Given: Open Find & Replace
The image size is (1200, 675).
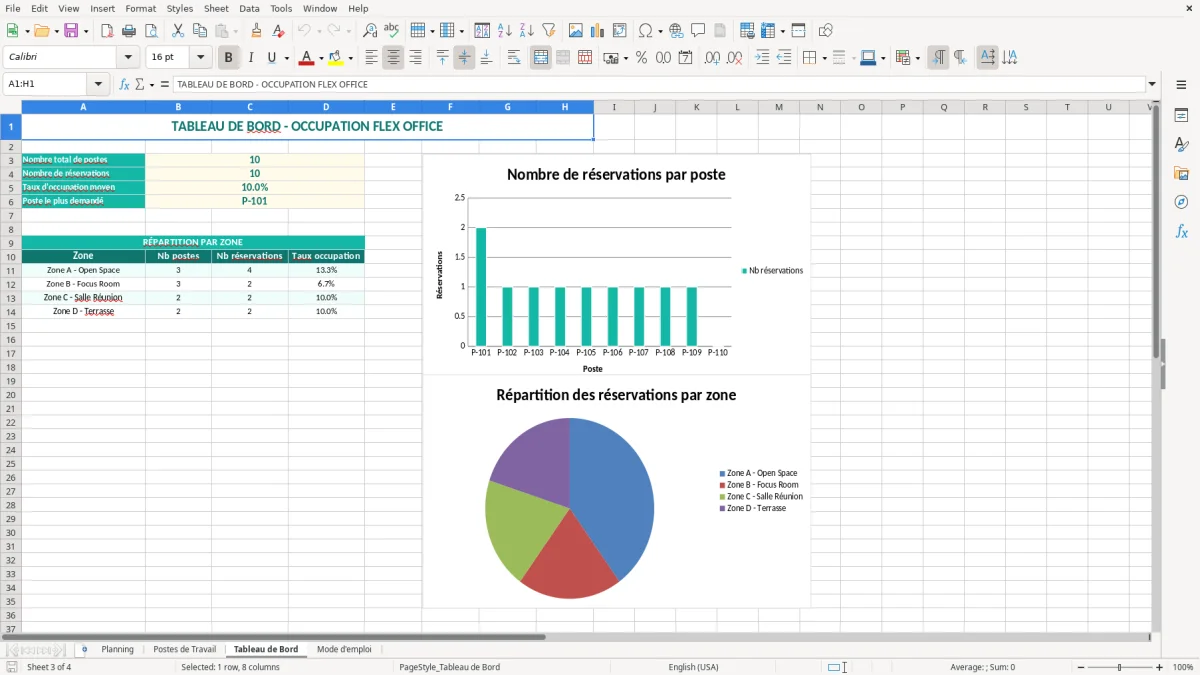Looking at the screenshot, I should 370,31.
